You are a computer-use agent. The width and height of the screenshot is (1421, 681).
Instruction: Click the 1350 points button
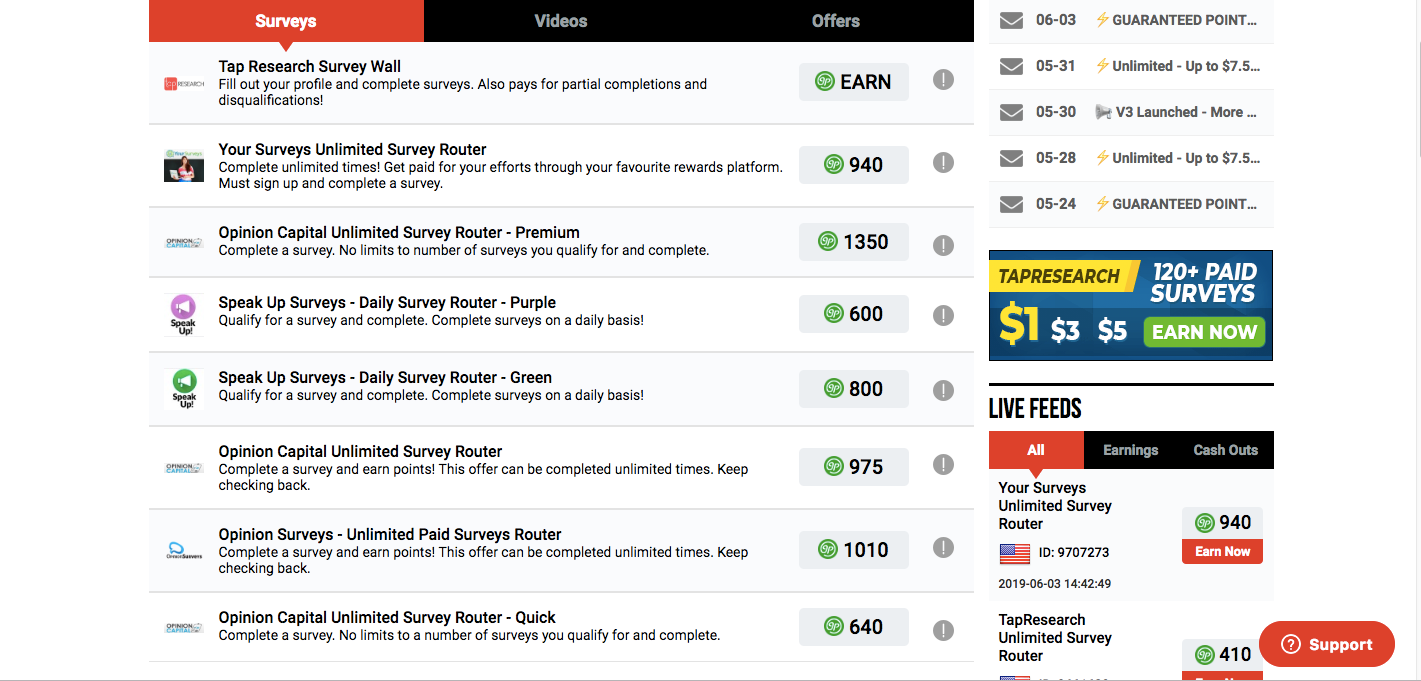pyautogui.click(x=854, y=242)
